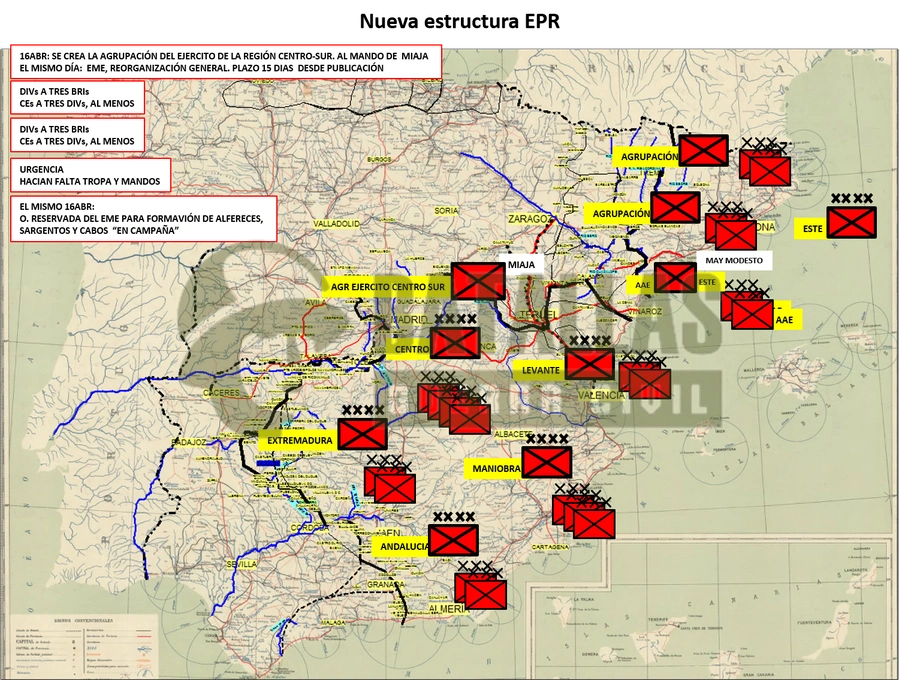The height and width of the screenshot is (680, 899).
Task: Select the yellow ANDALUCIA label
Action: (402, 547)
